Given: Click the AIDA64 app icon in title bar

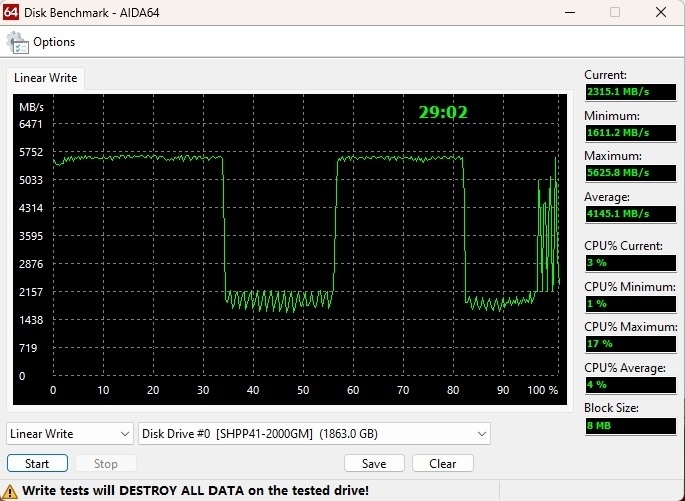Looking at the screenshot, I should (10, 12).
